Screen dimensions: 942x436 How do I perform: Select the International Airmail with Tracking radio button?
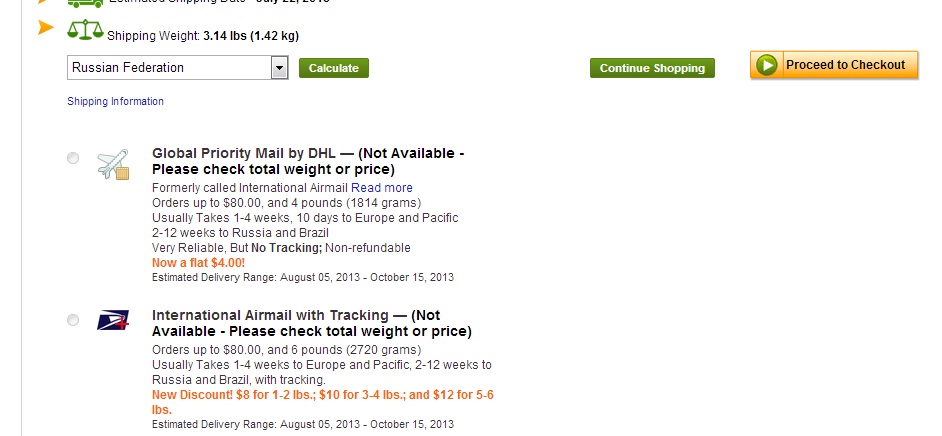pyautogui.click(x=73, y=320)
